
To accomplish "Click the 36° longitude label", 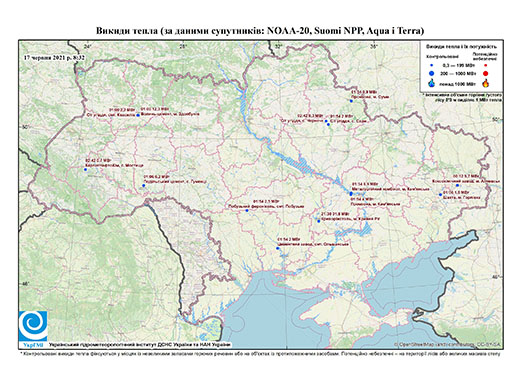I will click(374, 46).
